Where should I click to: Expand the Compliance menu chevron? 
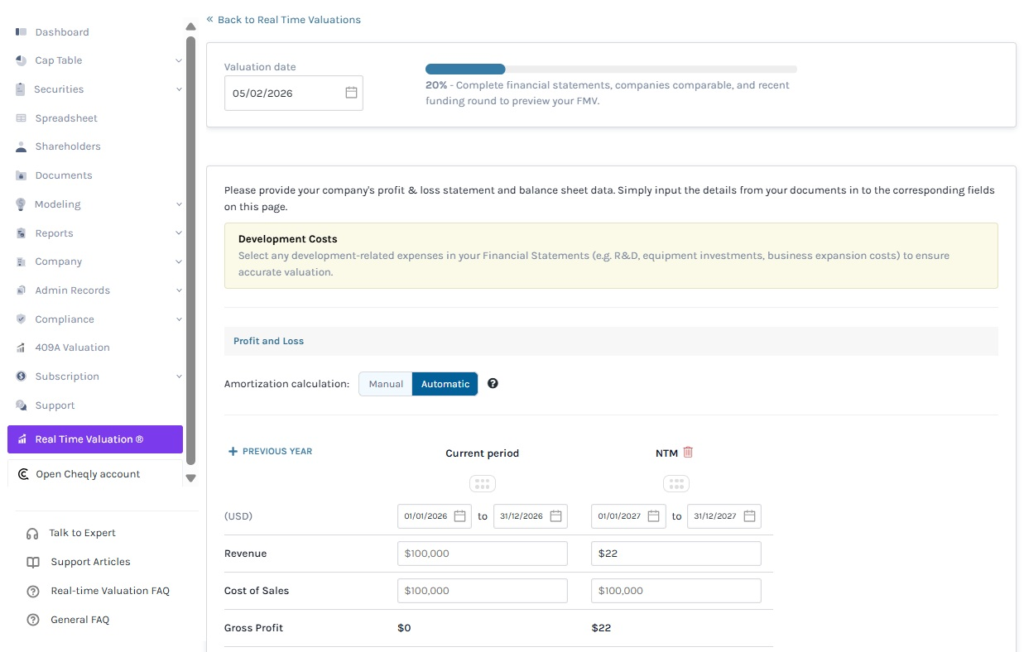178,319
